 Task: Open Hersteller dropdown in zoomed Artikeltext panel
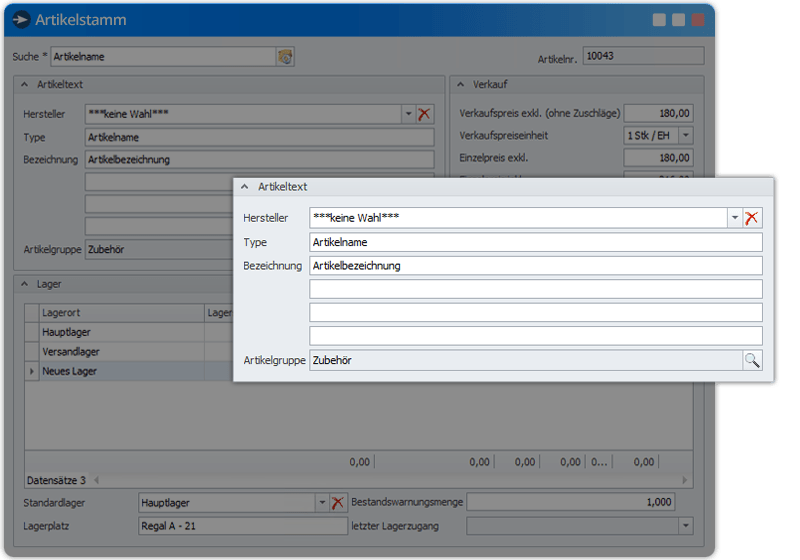point(735,218)
